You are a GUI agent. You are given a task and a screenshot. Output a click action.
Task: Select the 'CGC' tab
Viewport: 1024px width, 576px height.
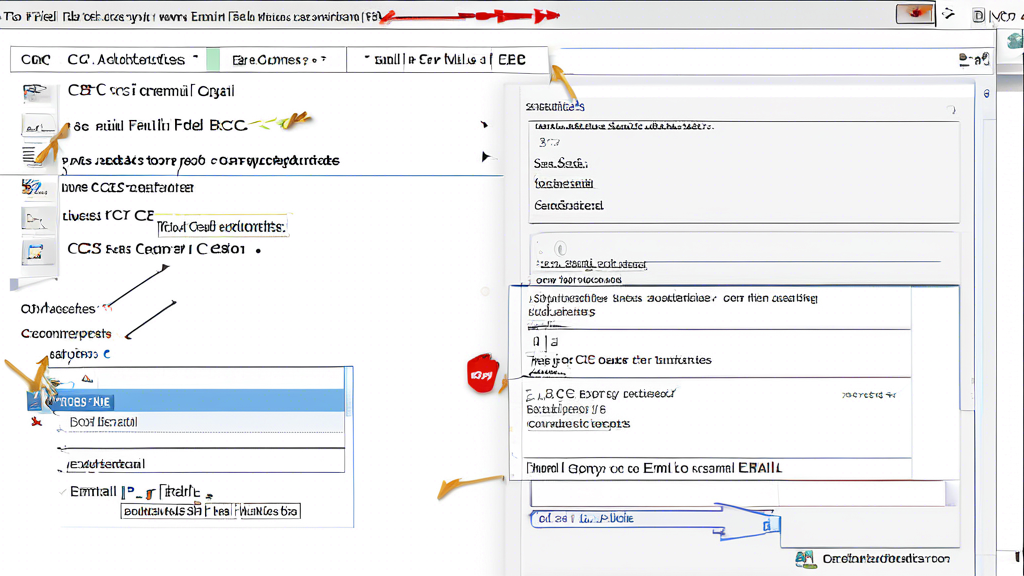[x=35, y=59]
